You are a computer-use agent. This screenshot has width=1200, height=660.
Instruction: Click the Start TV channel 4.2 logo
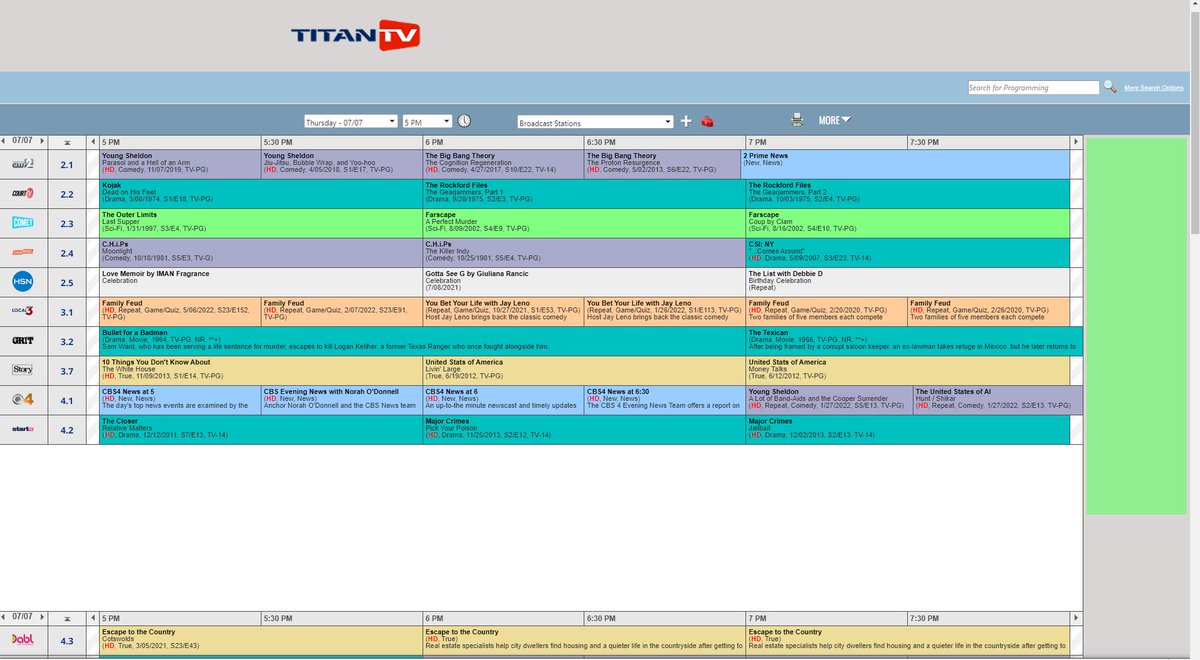(x=23, y=429)
